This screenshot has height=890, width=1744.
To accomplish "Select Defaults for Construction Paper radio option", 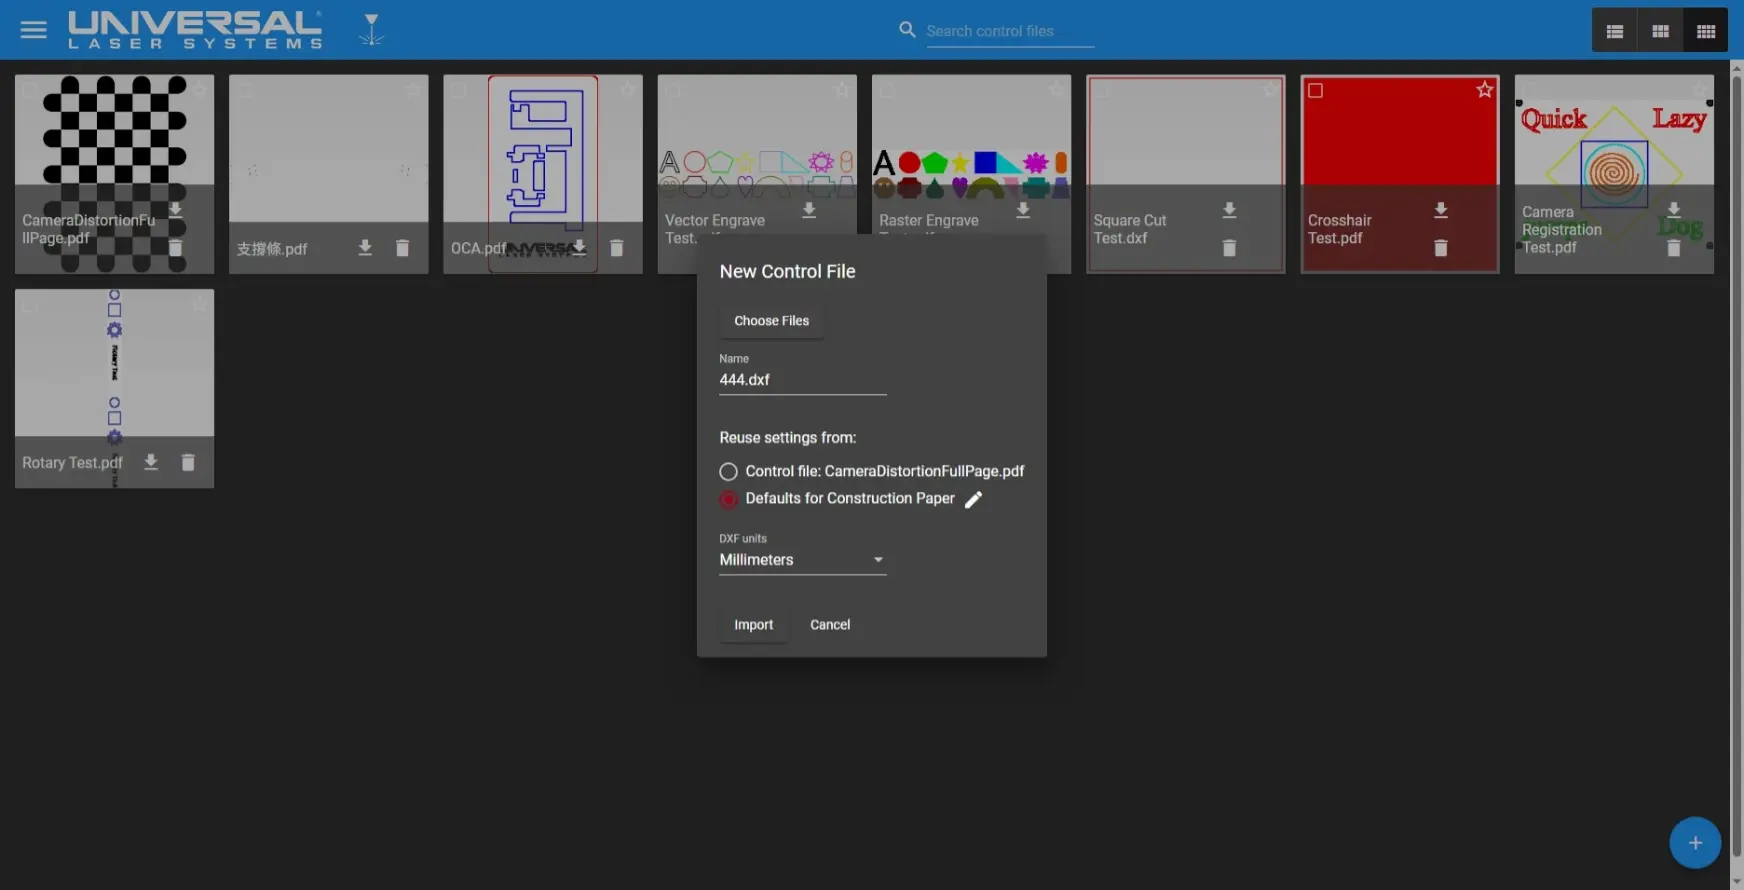I will 728,499.
